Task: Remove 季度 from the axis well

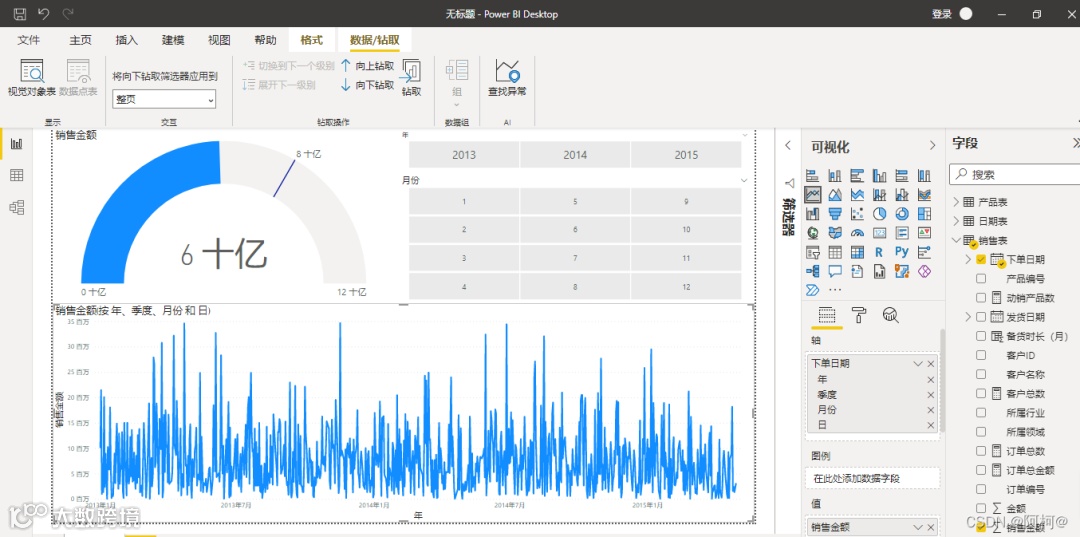Action: (931, 394)
